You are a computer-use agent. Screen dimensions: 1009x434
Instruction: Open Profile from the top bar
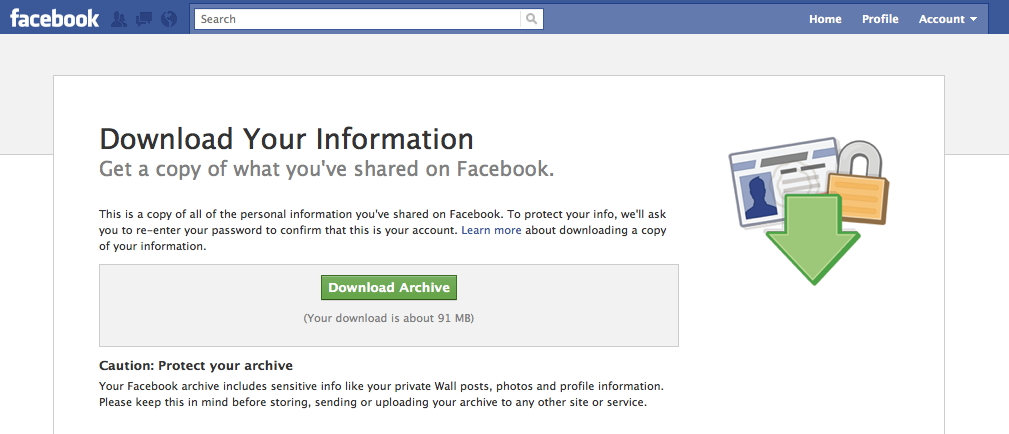(880, 19)
